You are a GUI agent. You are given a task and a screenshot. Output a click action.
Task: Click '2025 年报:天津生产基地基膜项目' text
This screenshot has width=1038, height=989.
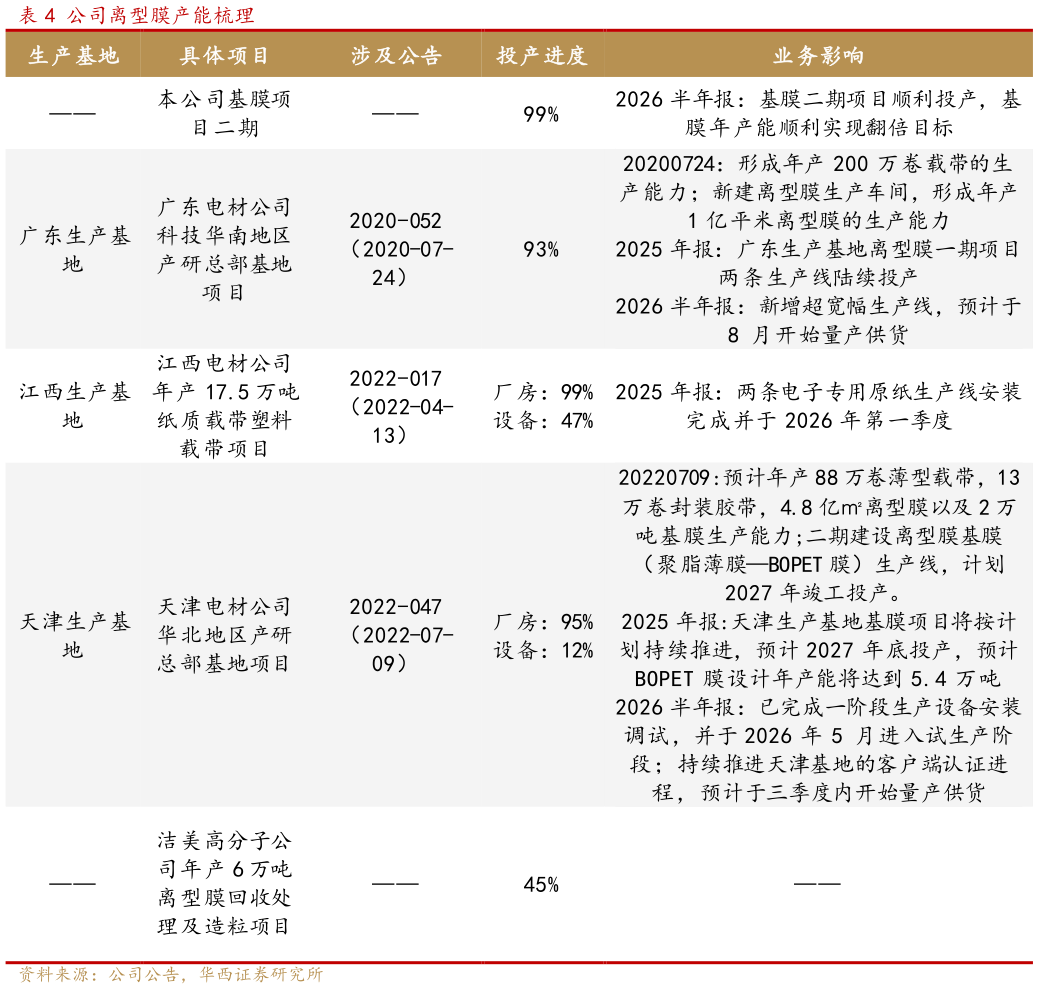coord(818,649)
